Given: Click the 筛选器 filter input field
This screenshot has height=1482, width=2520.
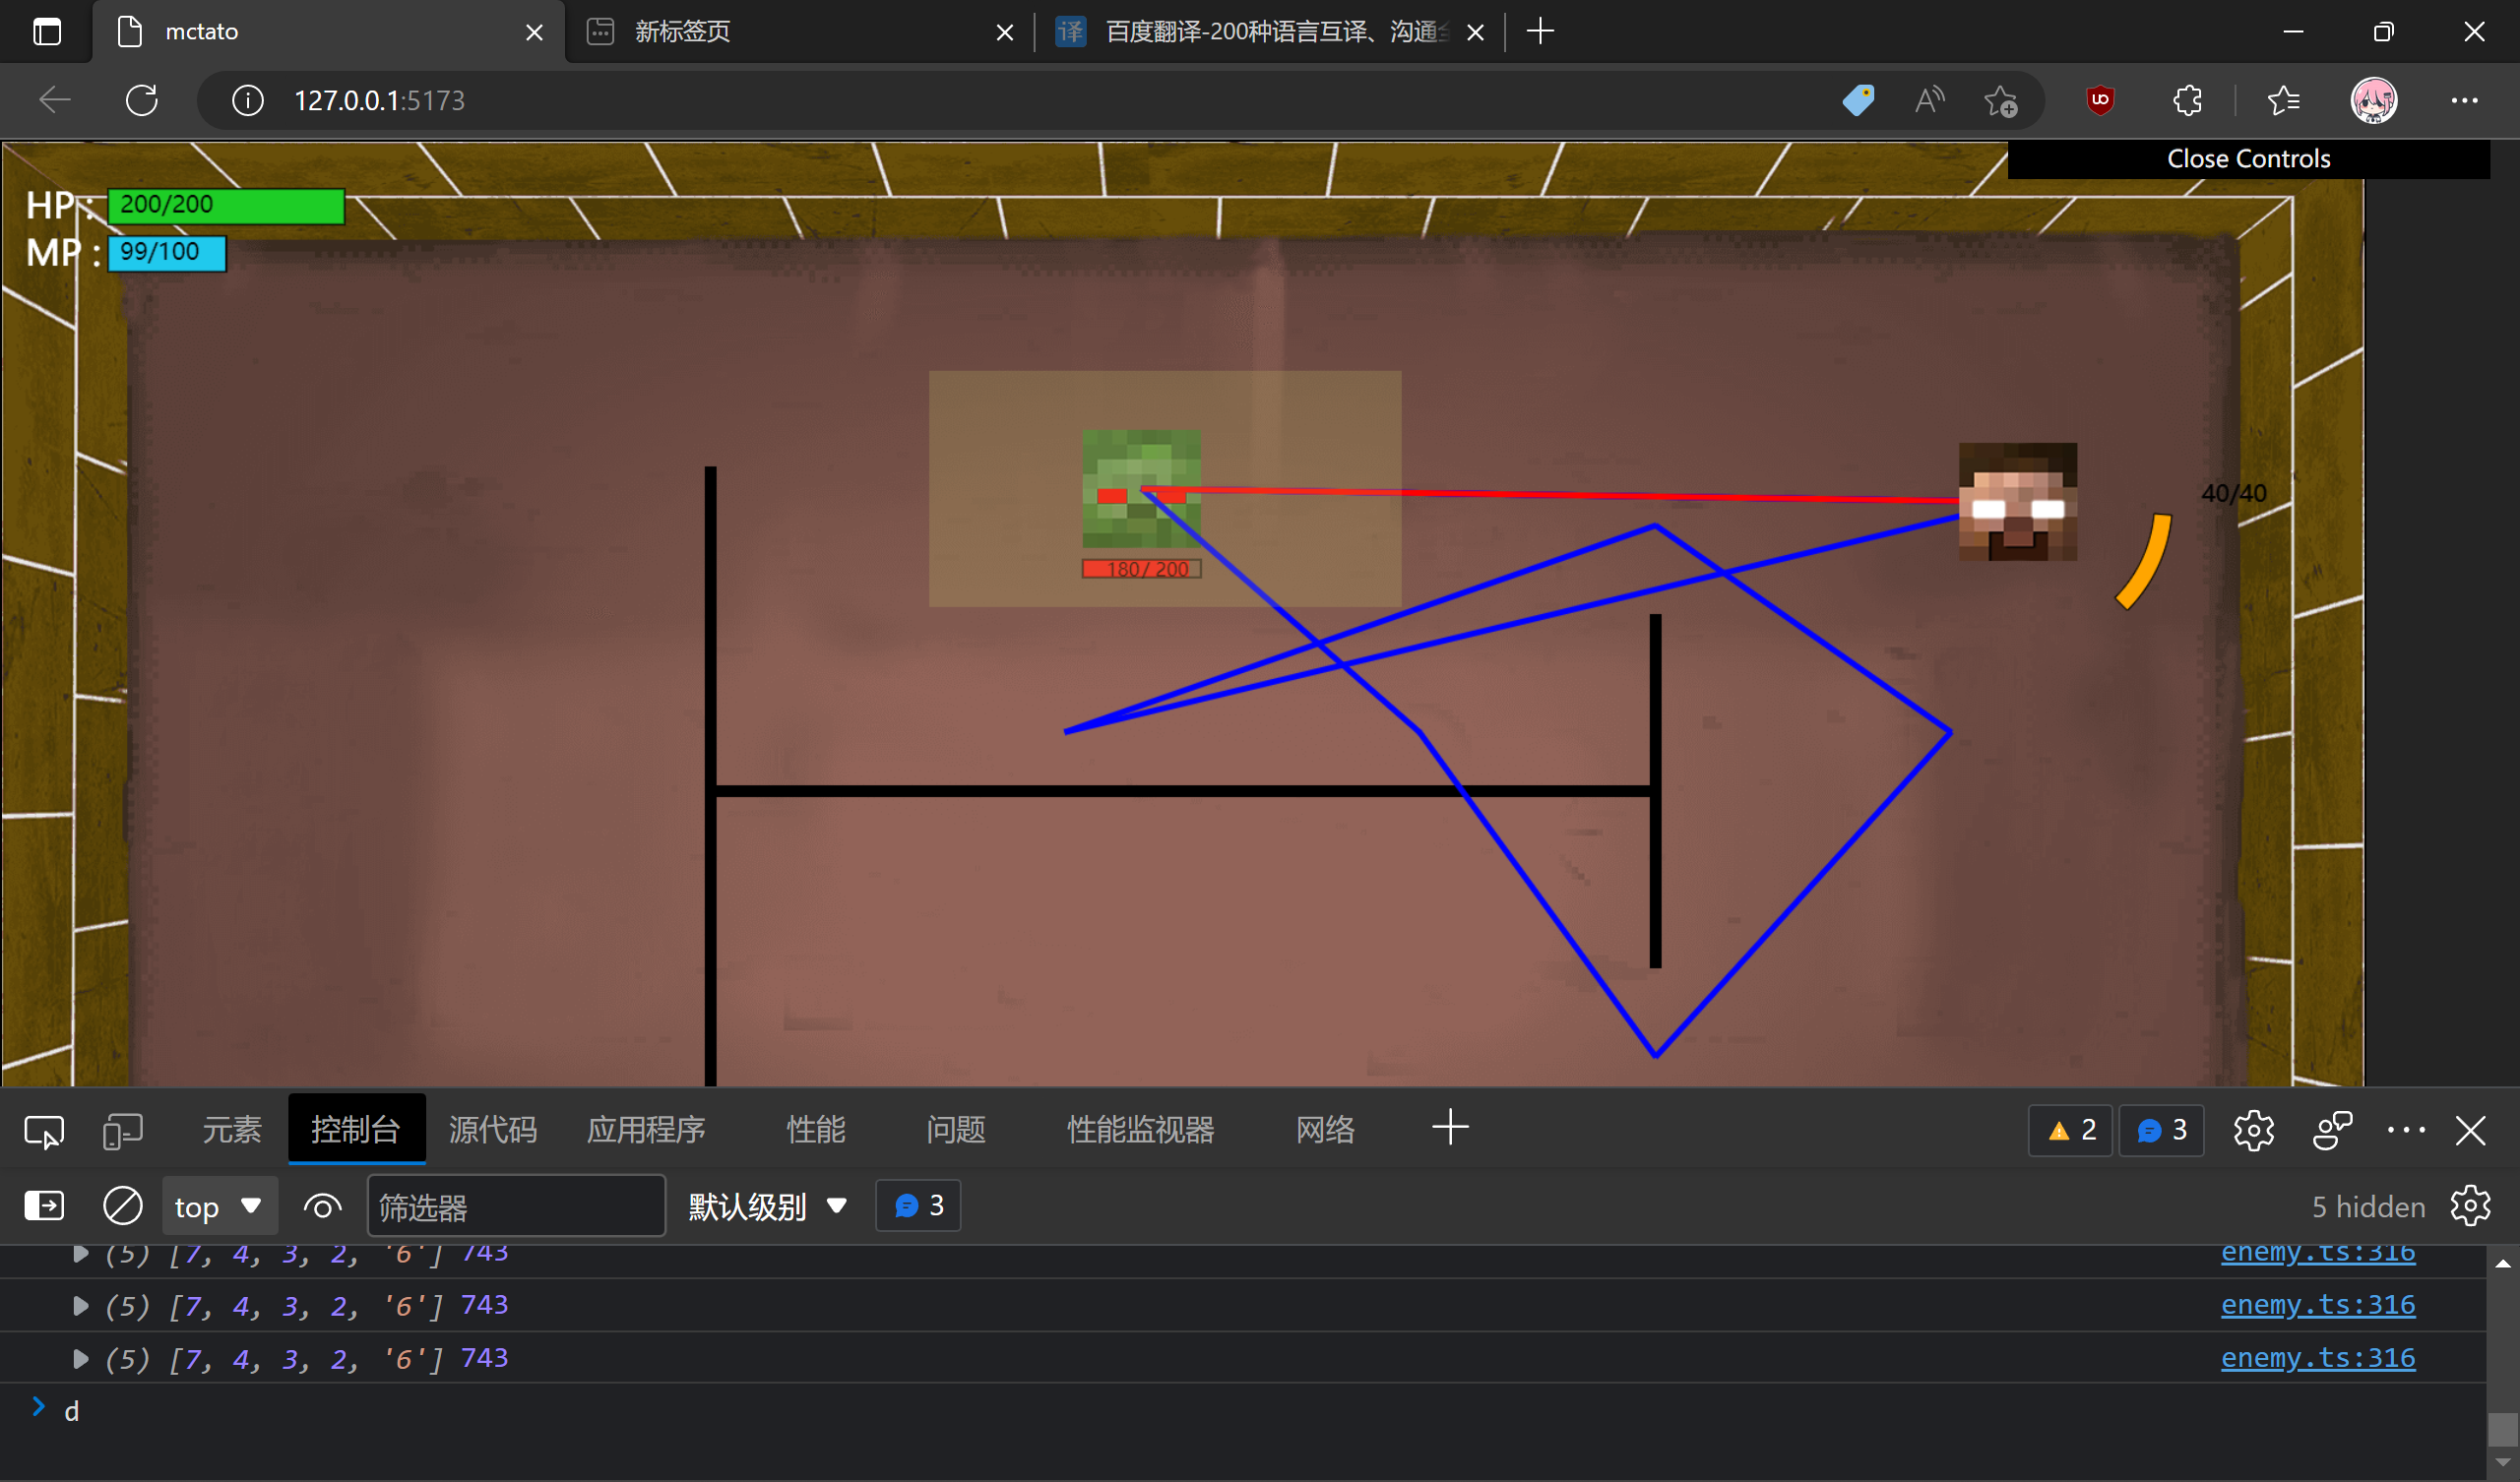Looking at the screenshot, I should pos(515,1207).
